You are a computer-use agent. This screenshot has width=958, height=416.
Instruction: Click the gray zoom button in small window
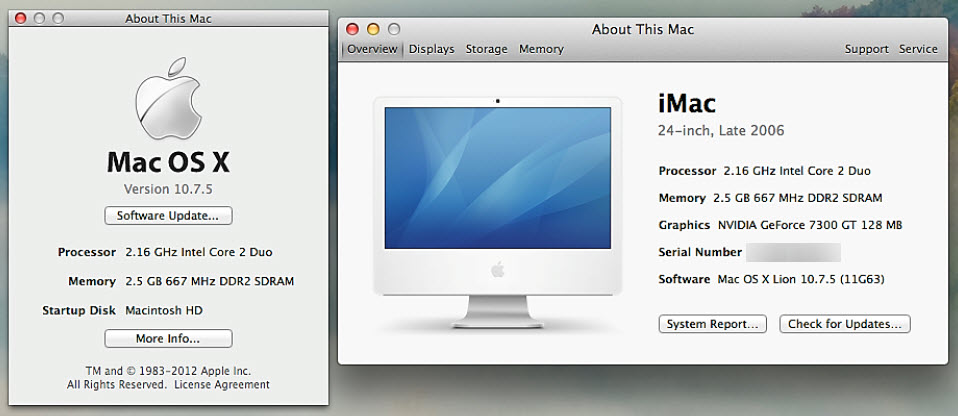(x=58, y=18)
